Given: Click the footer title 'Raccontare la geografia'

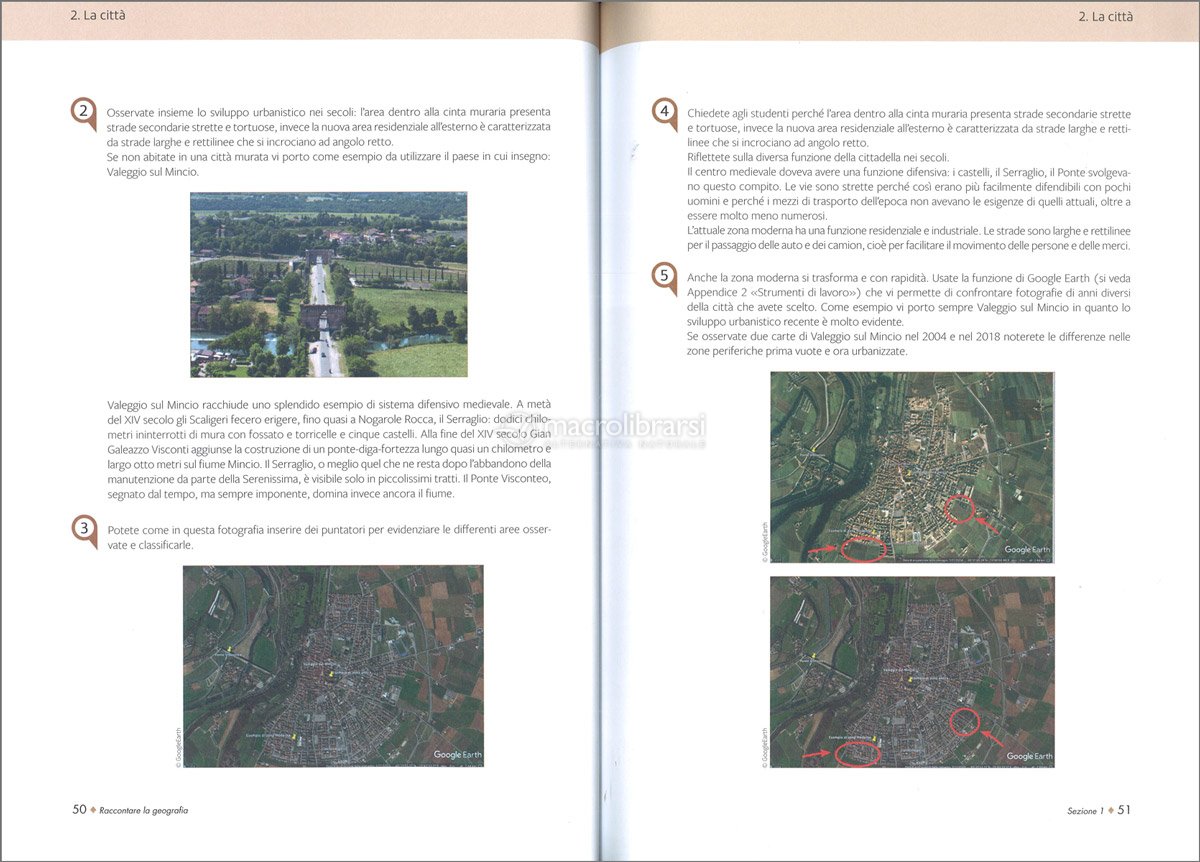Looking at the screenshot, I should (143, 810).
